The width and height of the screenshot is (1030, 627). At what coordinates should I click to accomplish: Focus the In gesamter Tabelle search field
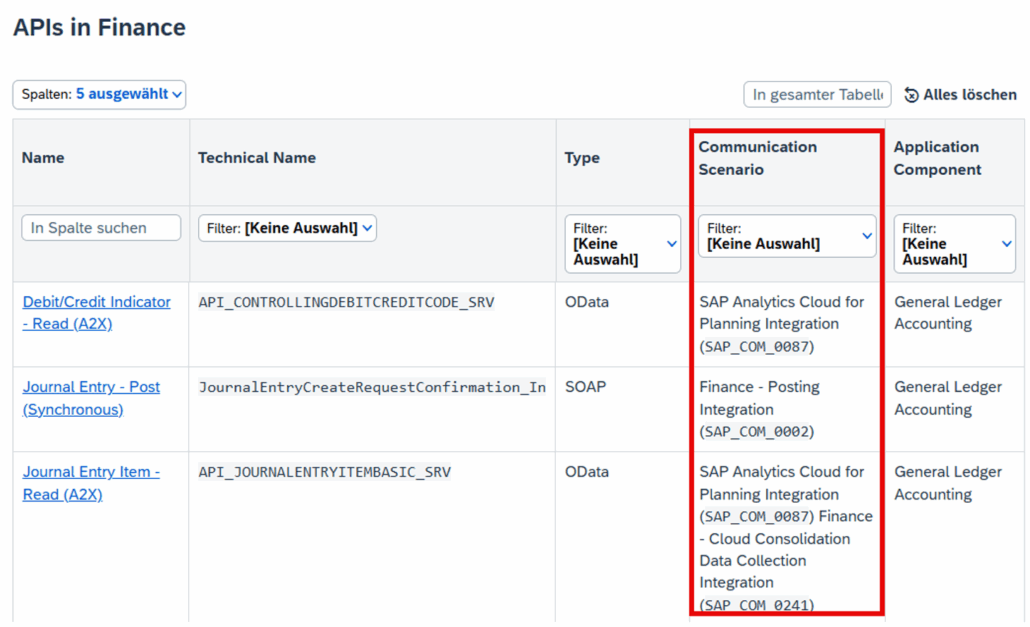[817, 94]
